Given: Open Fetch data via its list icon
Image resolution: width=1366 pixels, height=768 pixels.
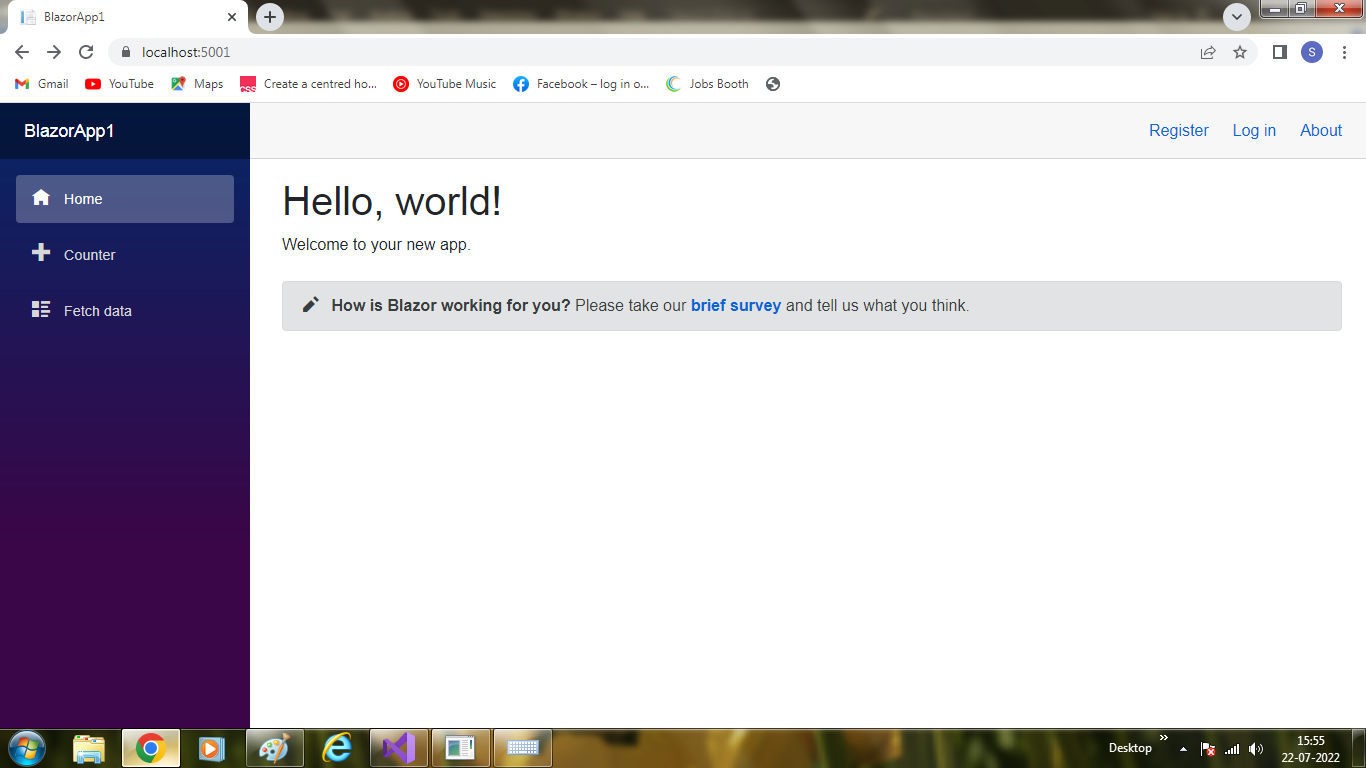Looking at the screenshot, I should point(41,310).
